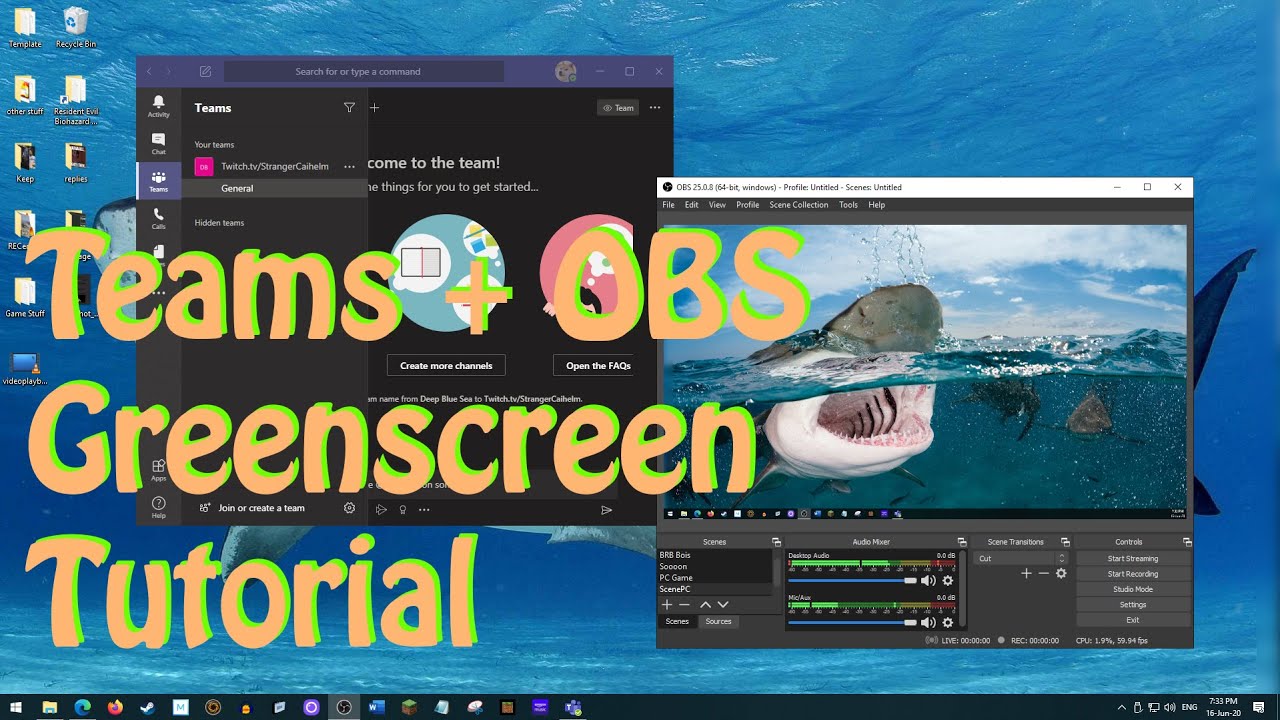
Task: Open Mic/Aux gear settings in OBS
Action: [948, 622]
